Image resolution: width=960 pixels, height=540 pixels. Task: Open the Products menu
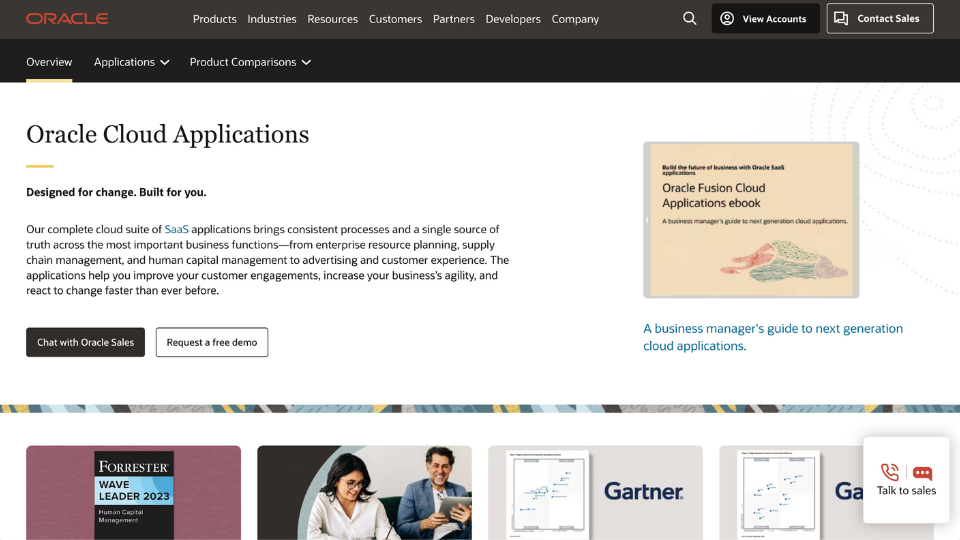[214, 19]
